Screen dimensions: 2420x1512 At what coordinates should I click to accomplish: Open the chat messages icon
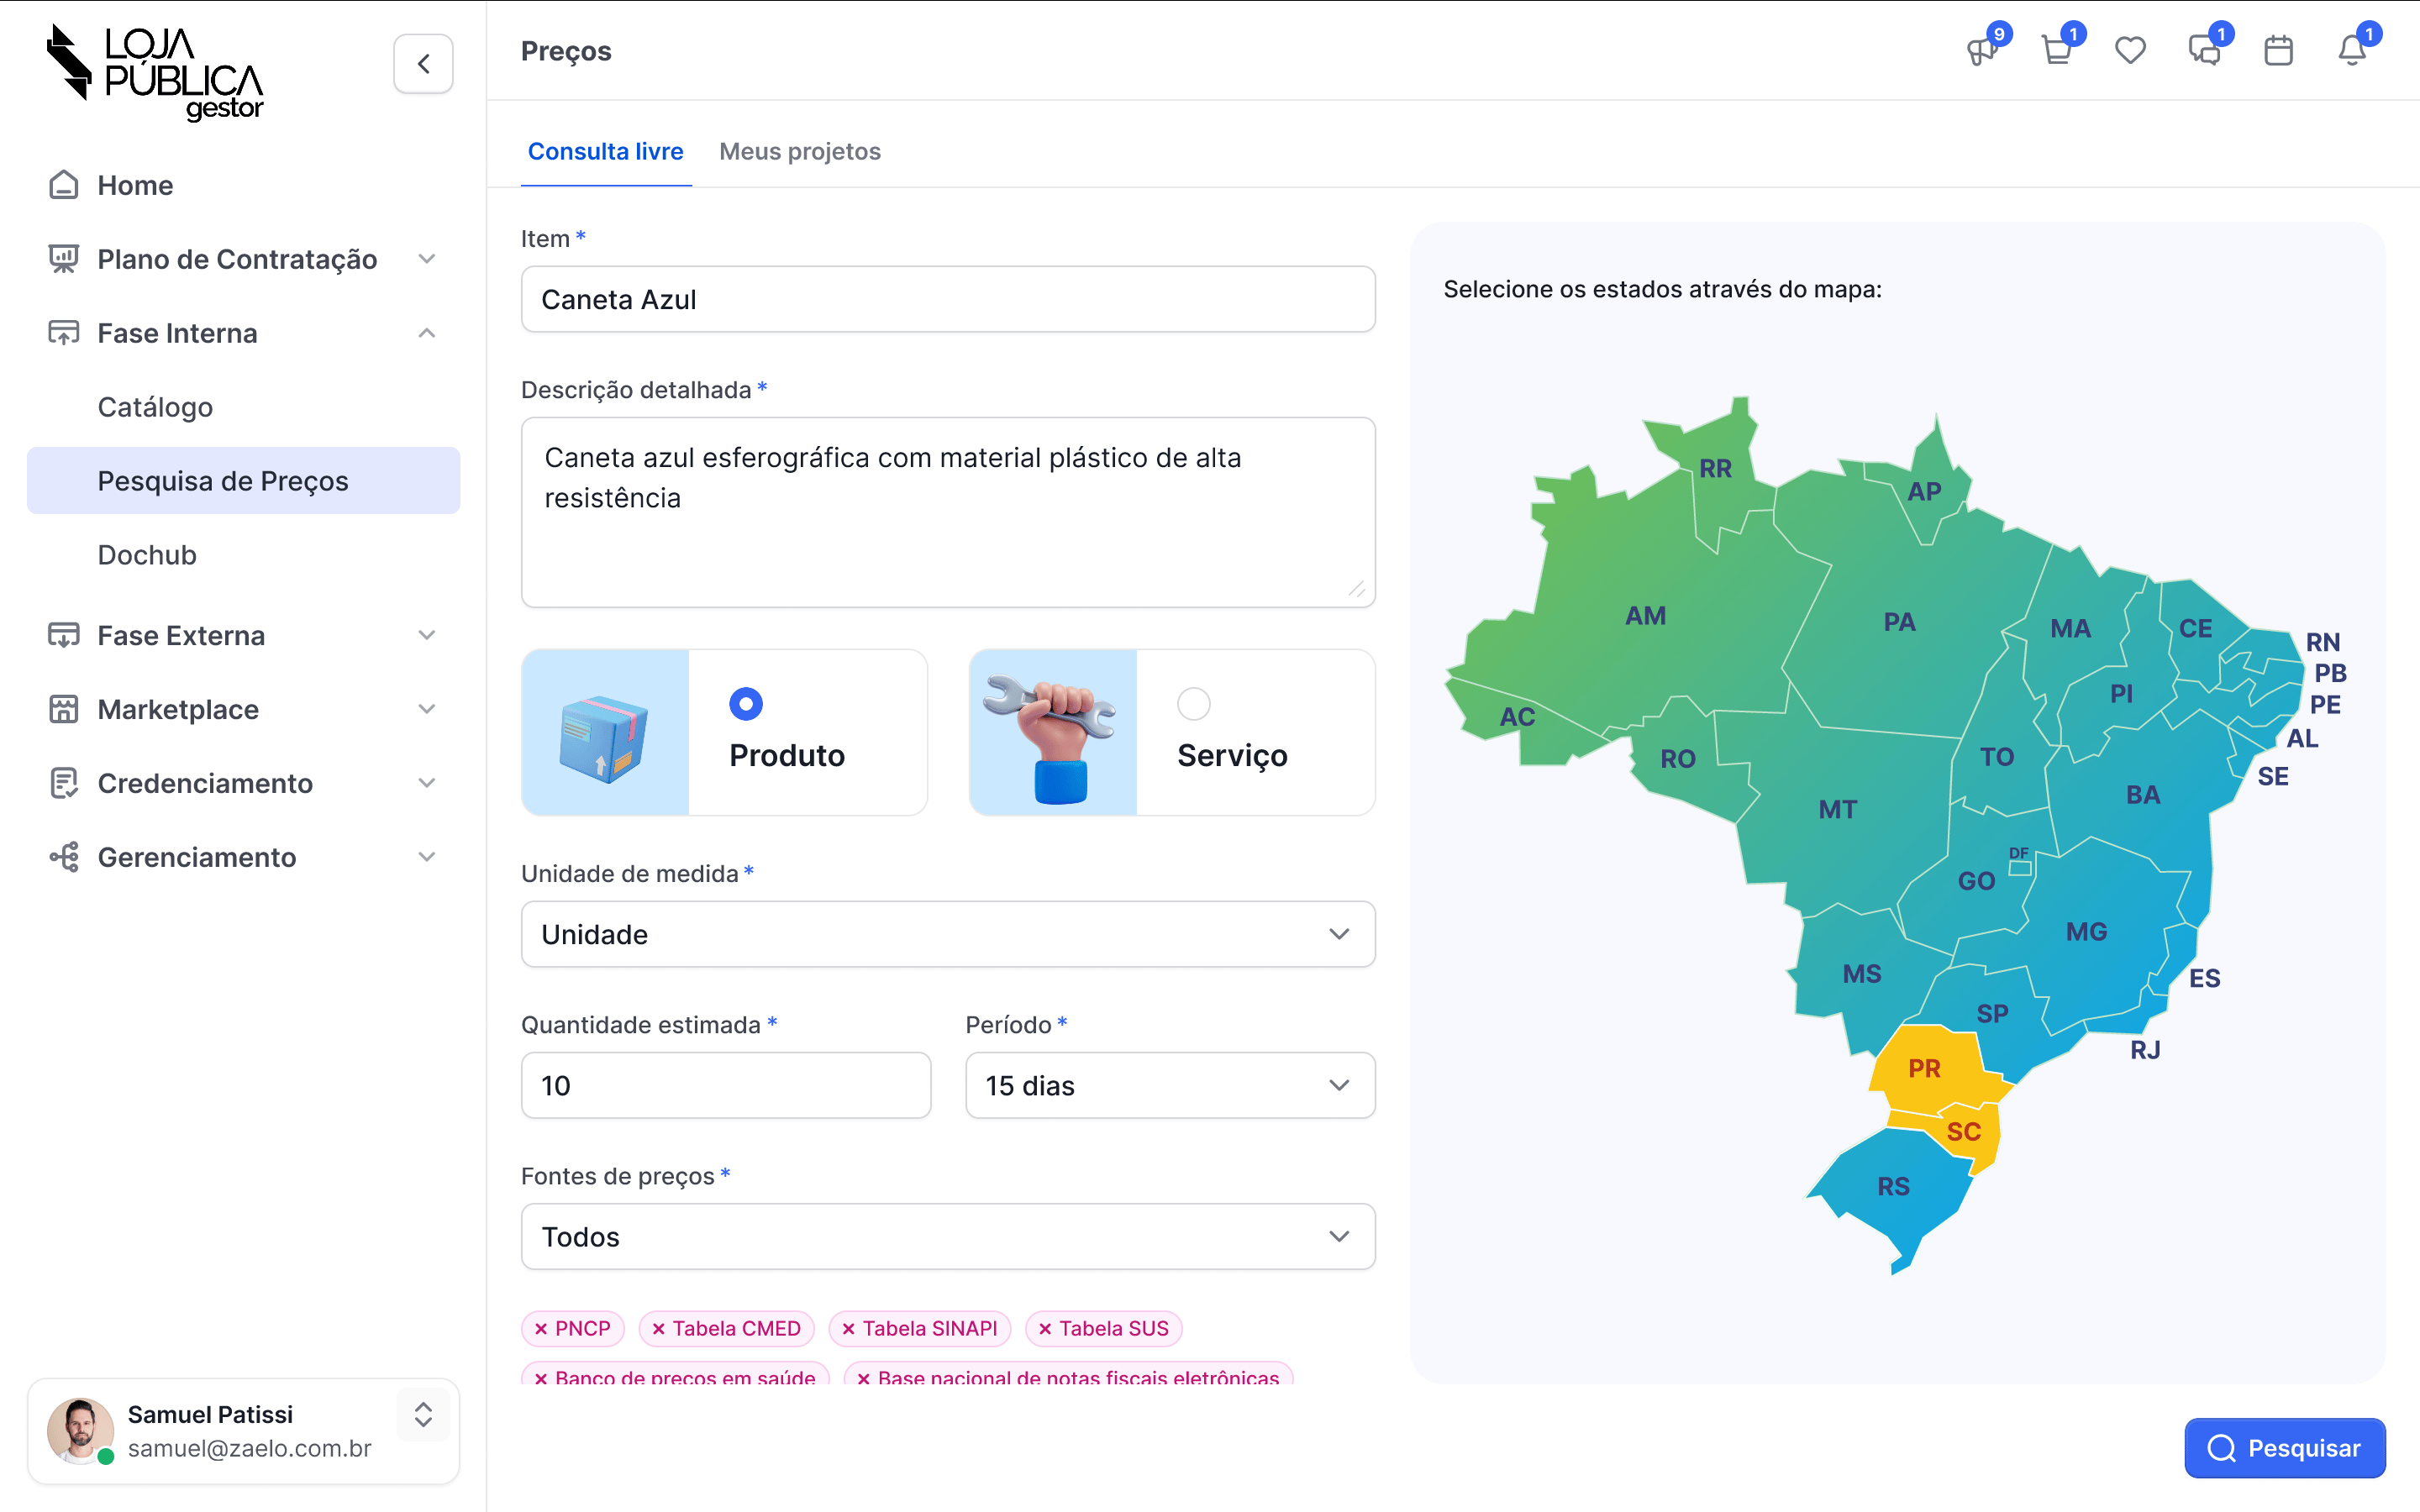pyautogui.click(x=2204, y=51)
